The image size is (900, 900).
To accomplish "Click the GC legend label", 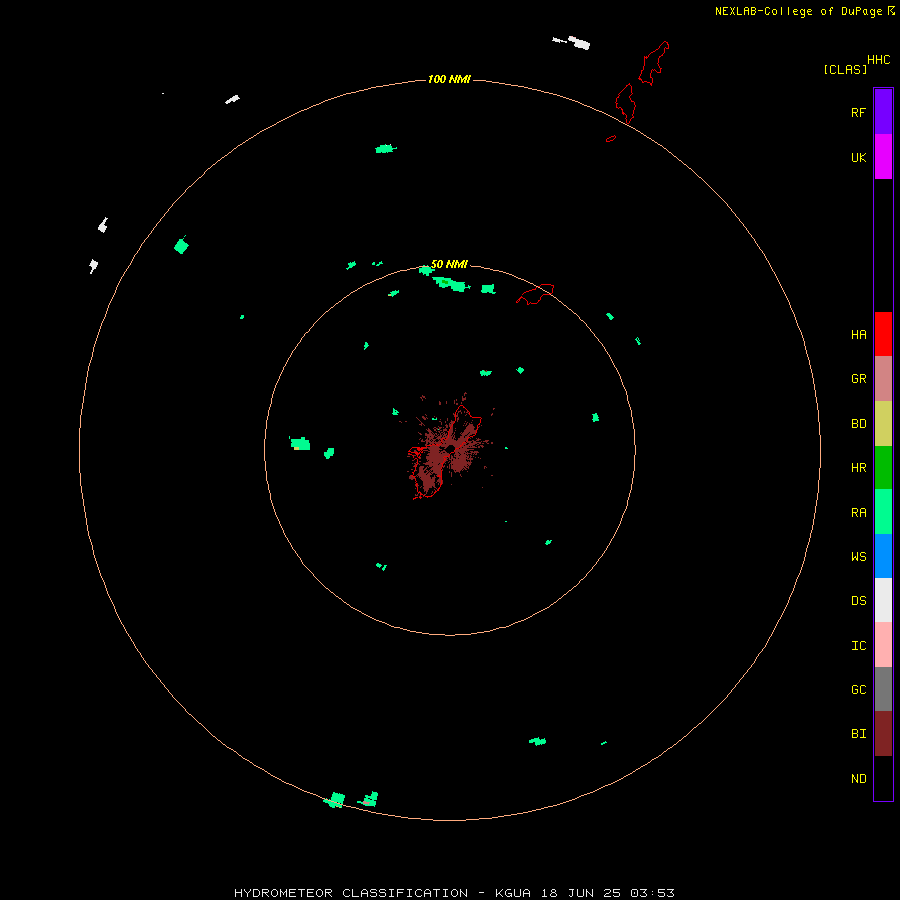I will tap(858, 690).
